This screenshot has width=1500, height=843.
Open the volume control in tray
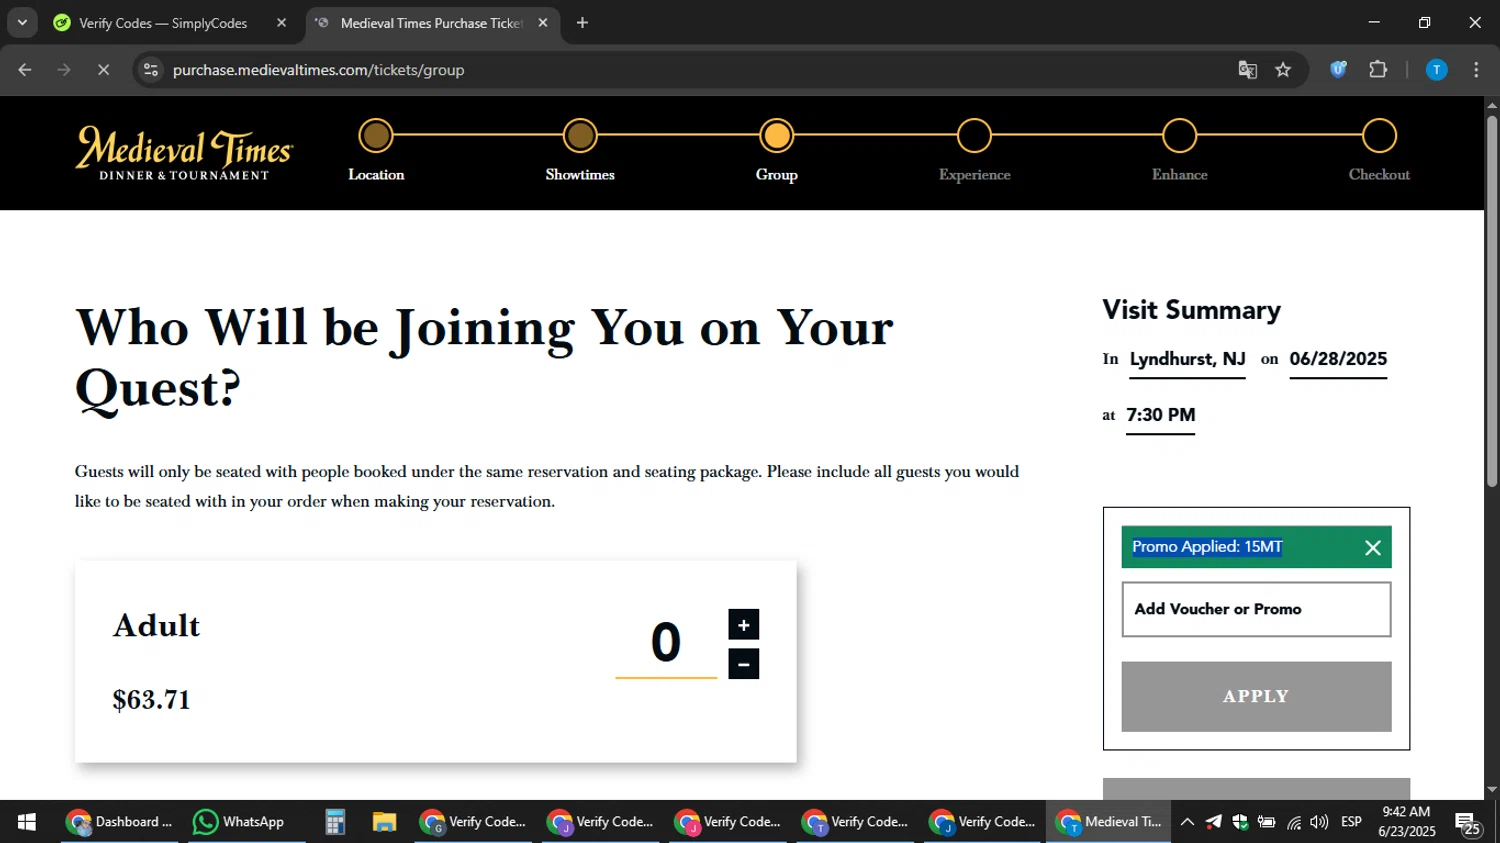pos(1319,822)
